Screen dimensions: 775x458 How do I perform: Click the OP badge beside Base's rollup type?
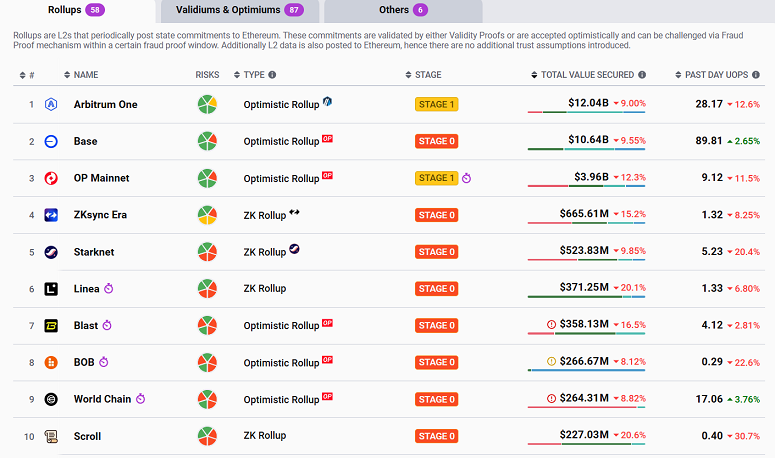pyautogui.click(x=327, y=140)
